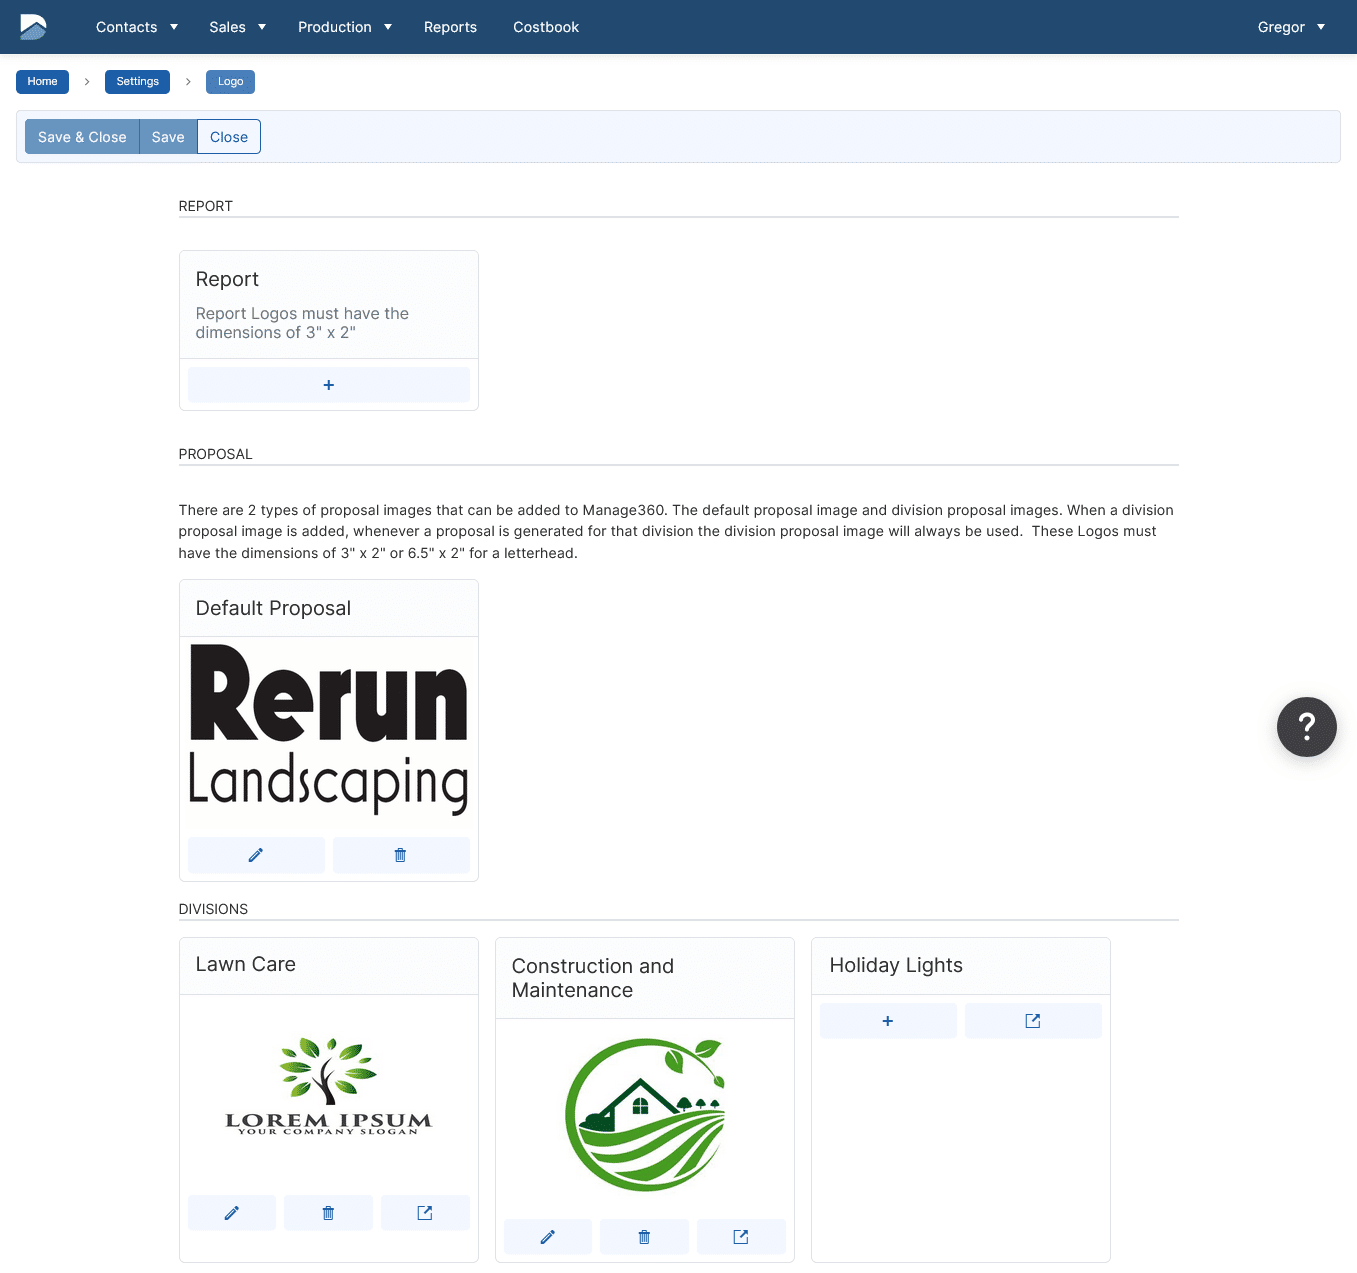The height and width of the screenshot is (1273, 1357).
Task: Navigate to Settings breadcrumb
Action: click(137, 82)
